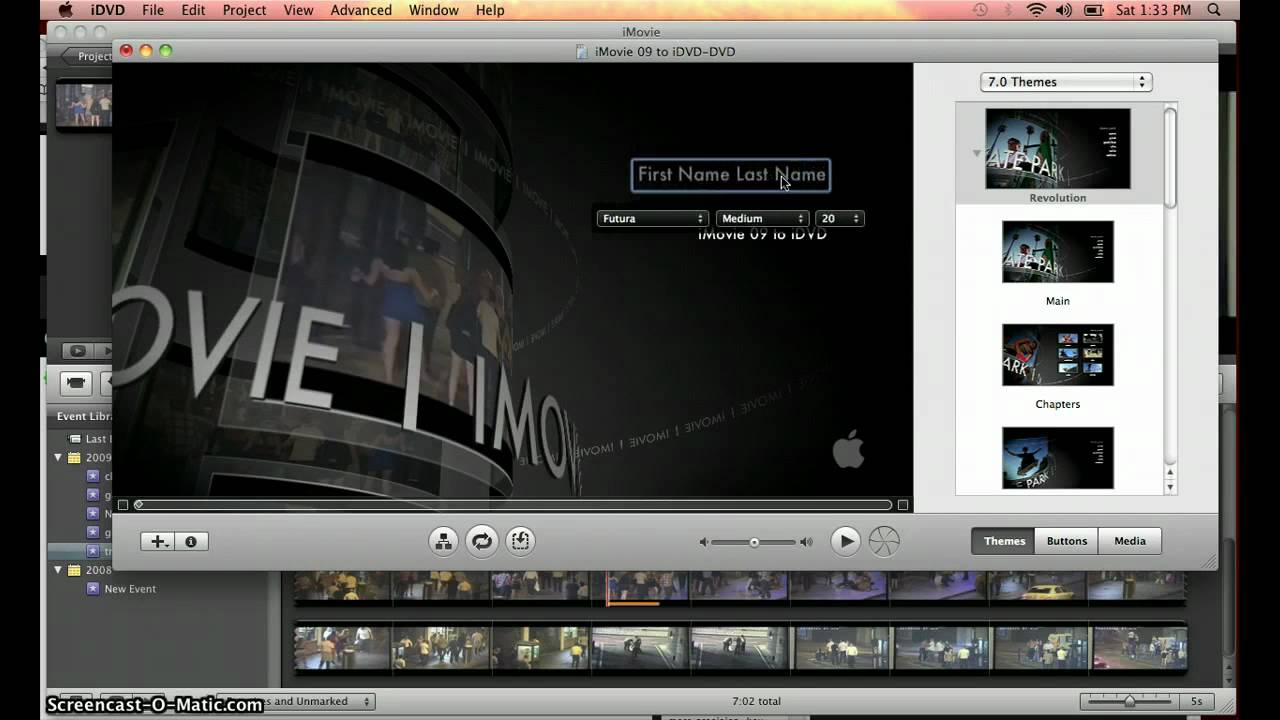Show the DVD map view
The height and width of the screenshot is (720, 1280).
point(443,541)
